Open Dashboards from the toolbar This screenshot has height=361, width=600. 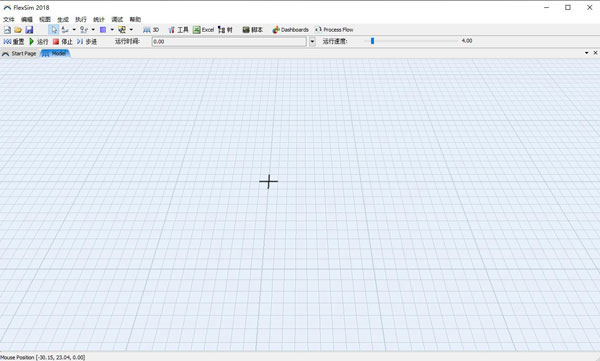point(290,29)
